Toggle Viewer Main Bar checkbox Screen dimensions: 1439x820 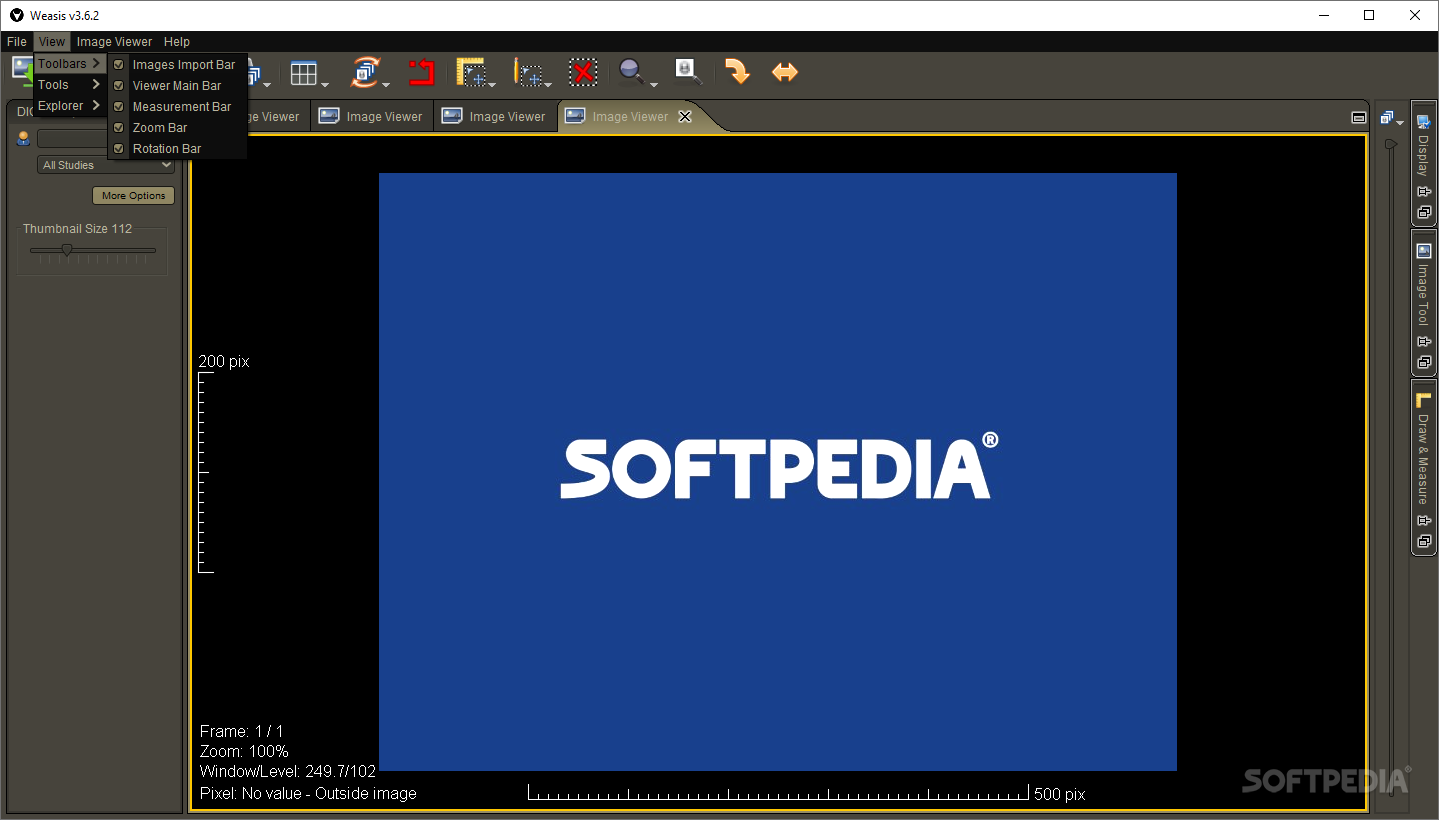point(119,86)
